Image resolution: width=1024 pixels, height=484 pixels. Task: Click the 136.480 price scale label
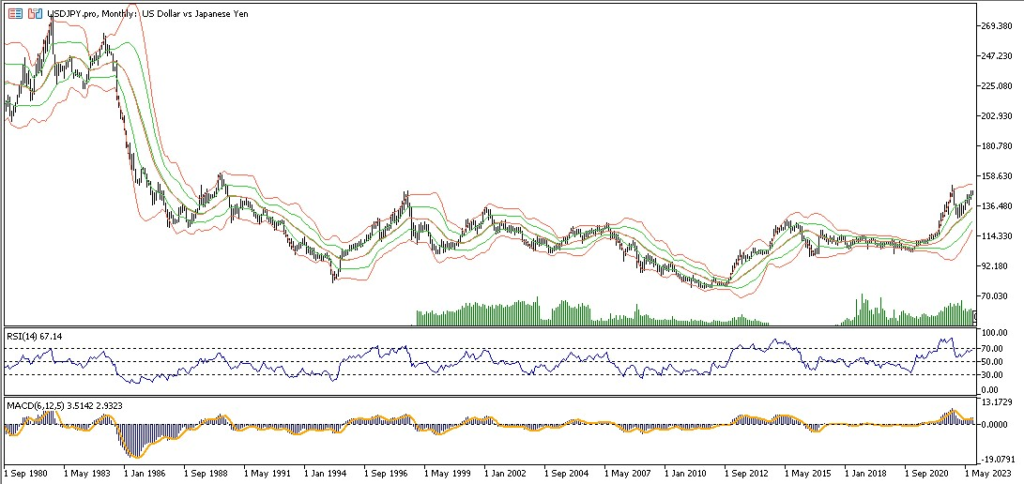click(1000, 207)
